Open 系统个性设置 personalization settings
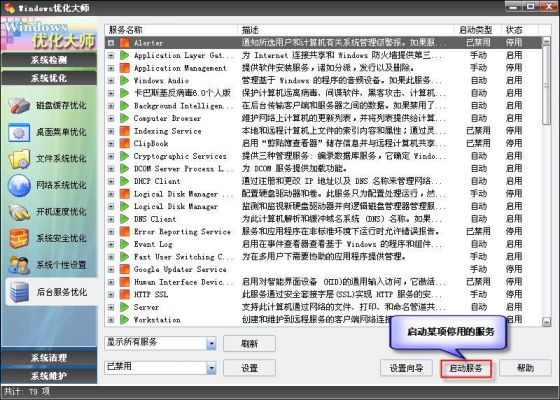The width and height of the screenshot is (560, 400). [48, 265]
